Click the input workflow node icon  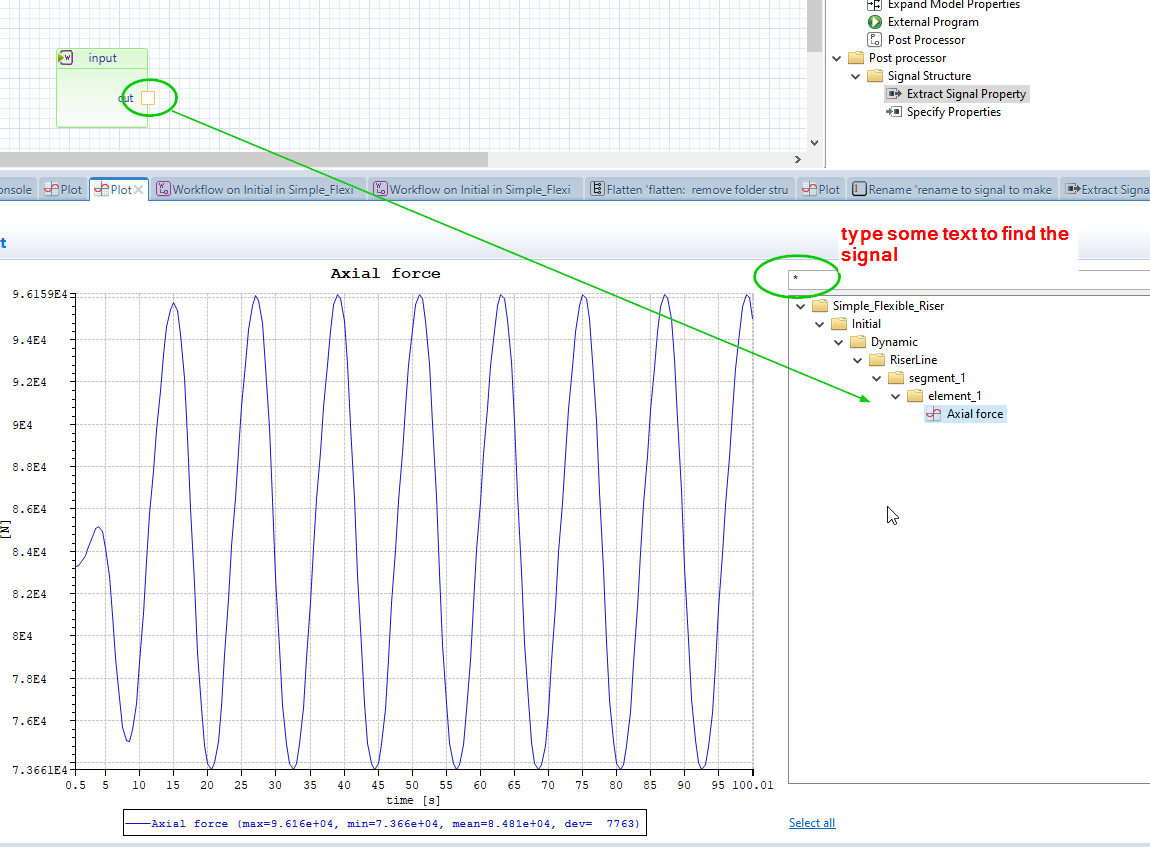[66, 58]
